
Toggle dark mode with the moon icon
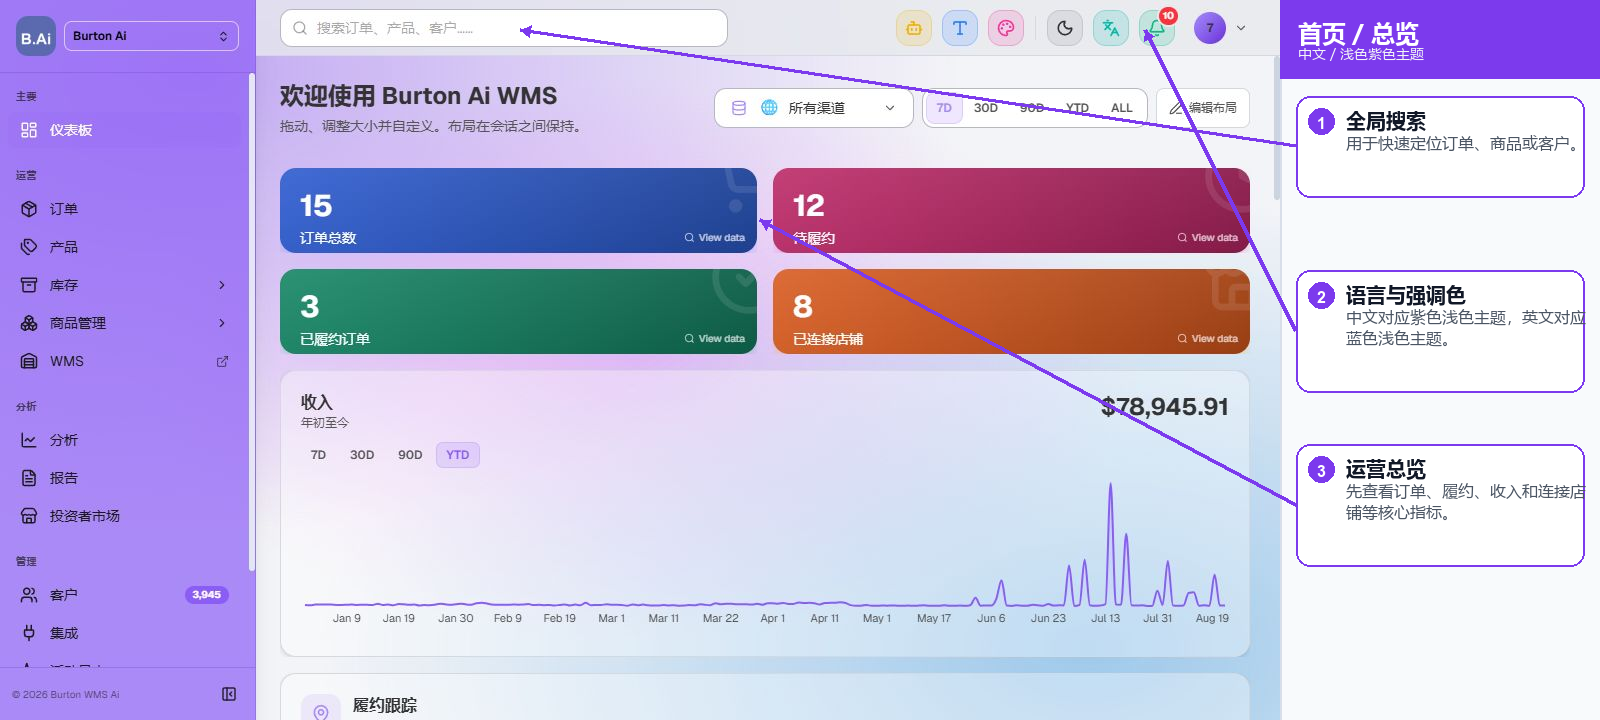click(x=1065, y=28)
